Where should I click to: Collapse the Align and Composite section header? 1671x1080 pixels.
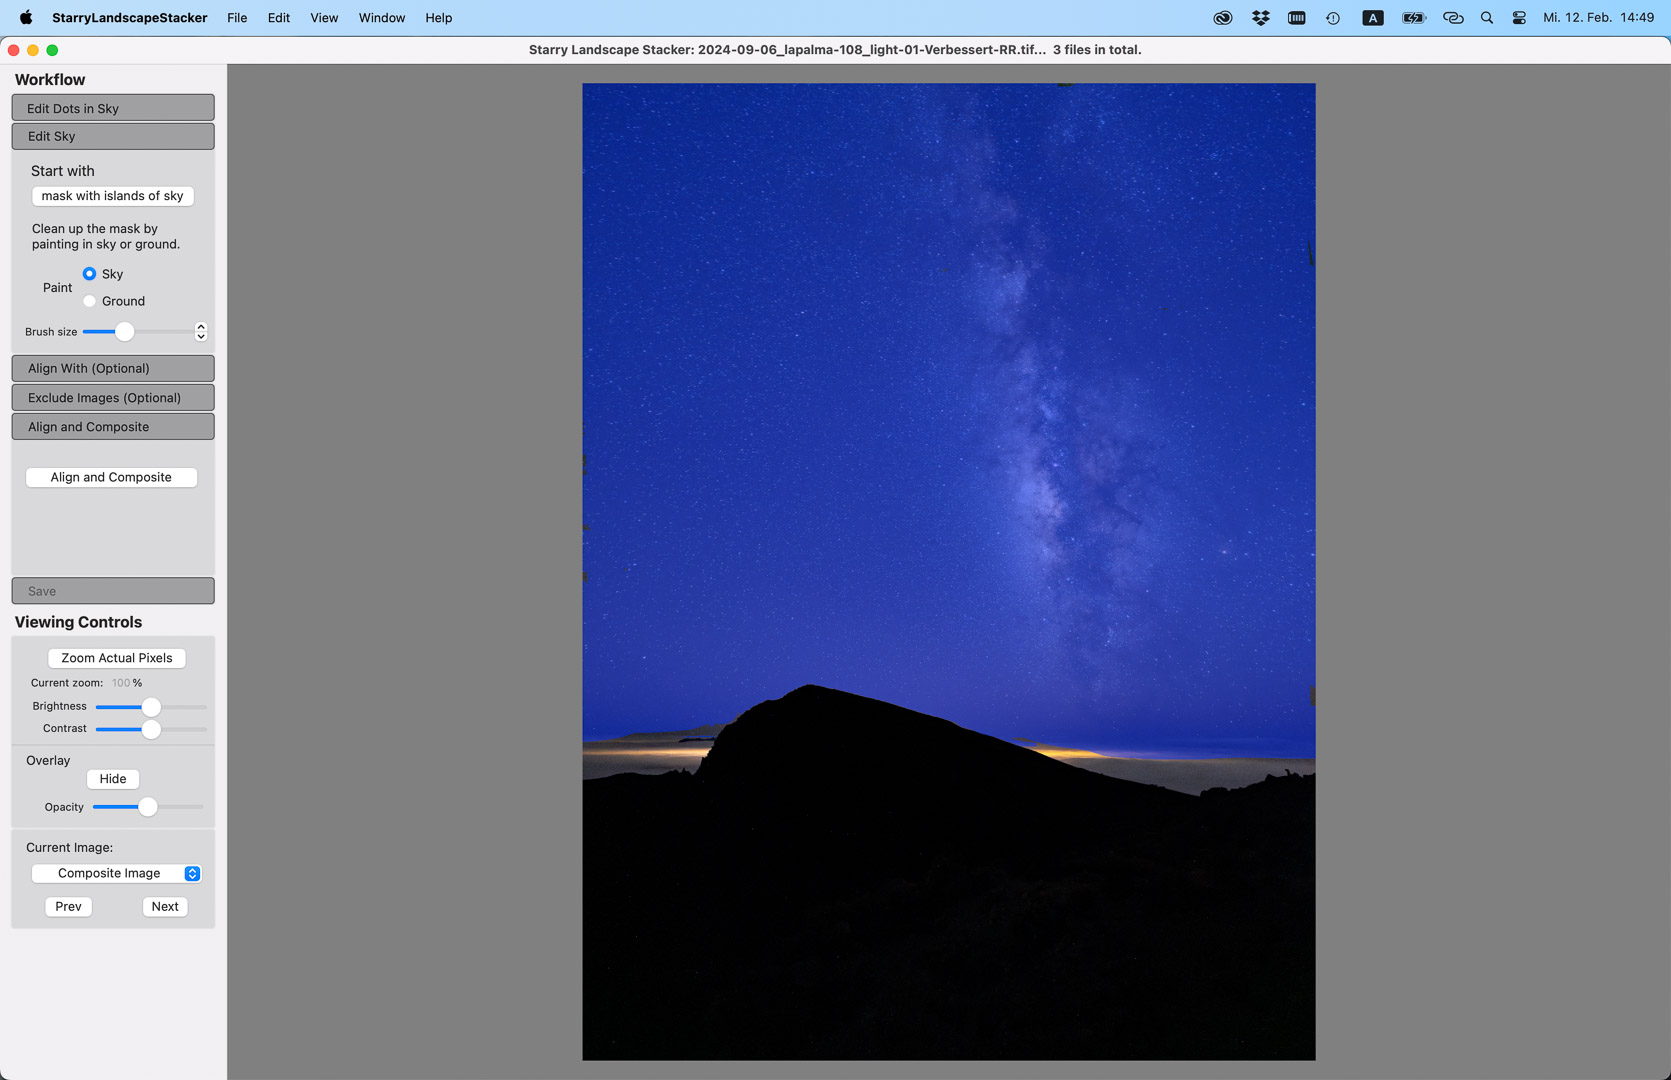(x=113, y=426)
